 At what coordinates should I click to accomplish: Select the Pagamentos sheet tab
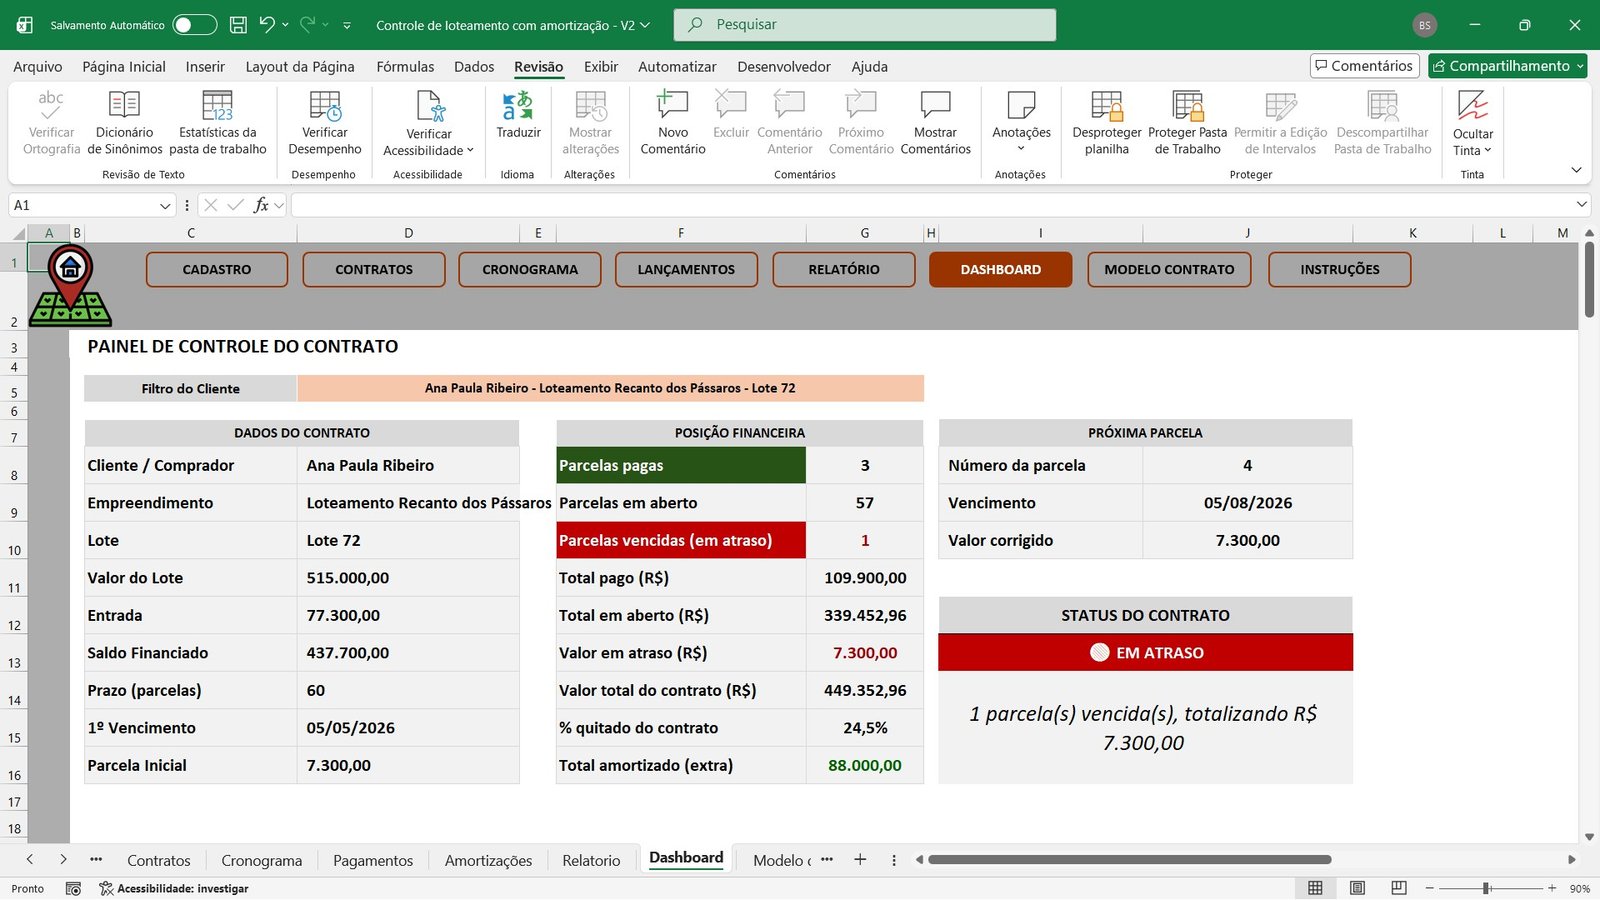pos(373,860)
